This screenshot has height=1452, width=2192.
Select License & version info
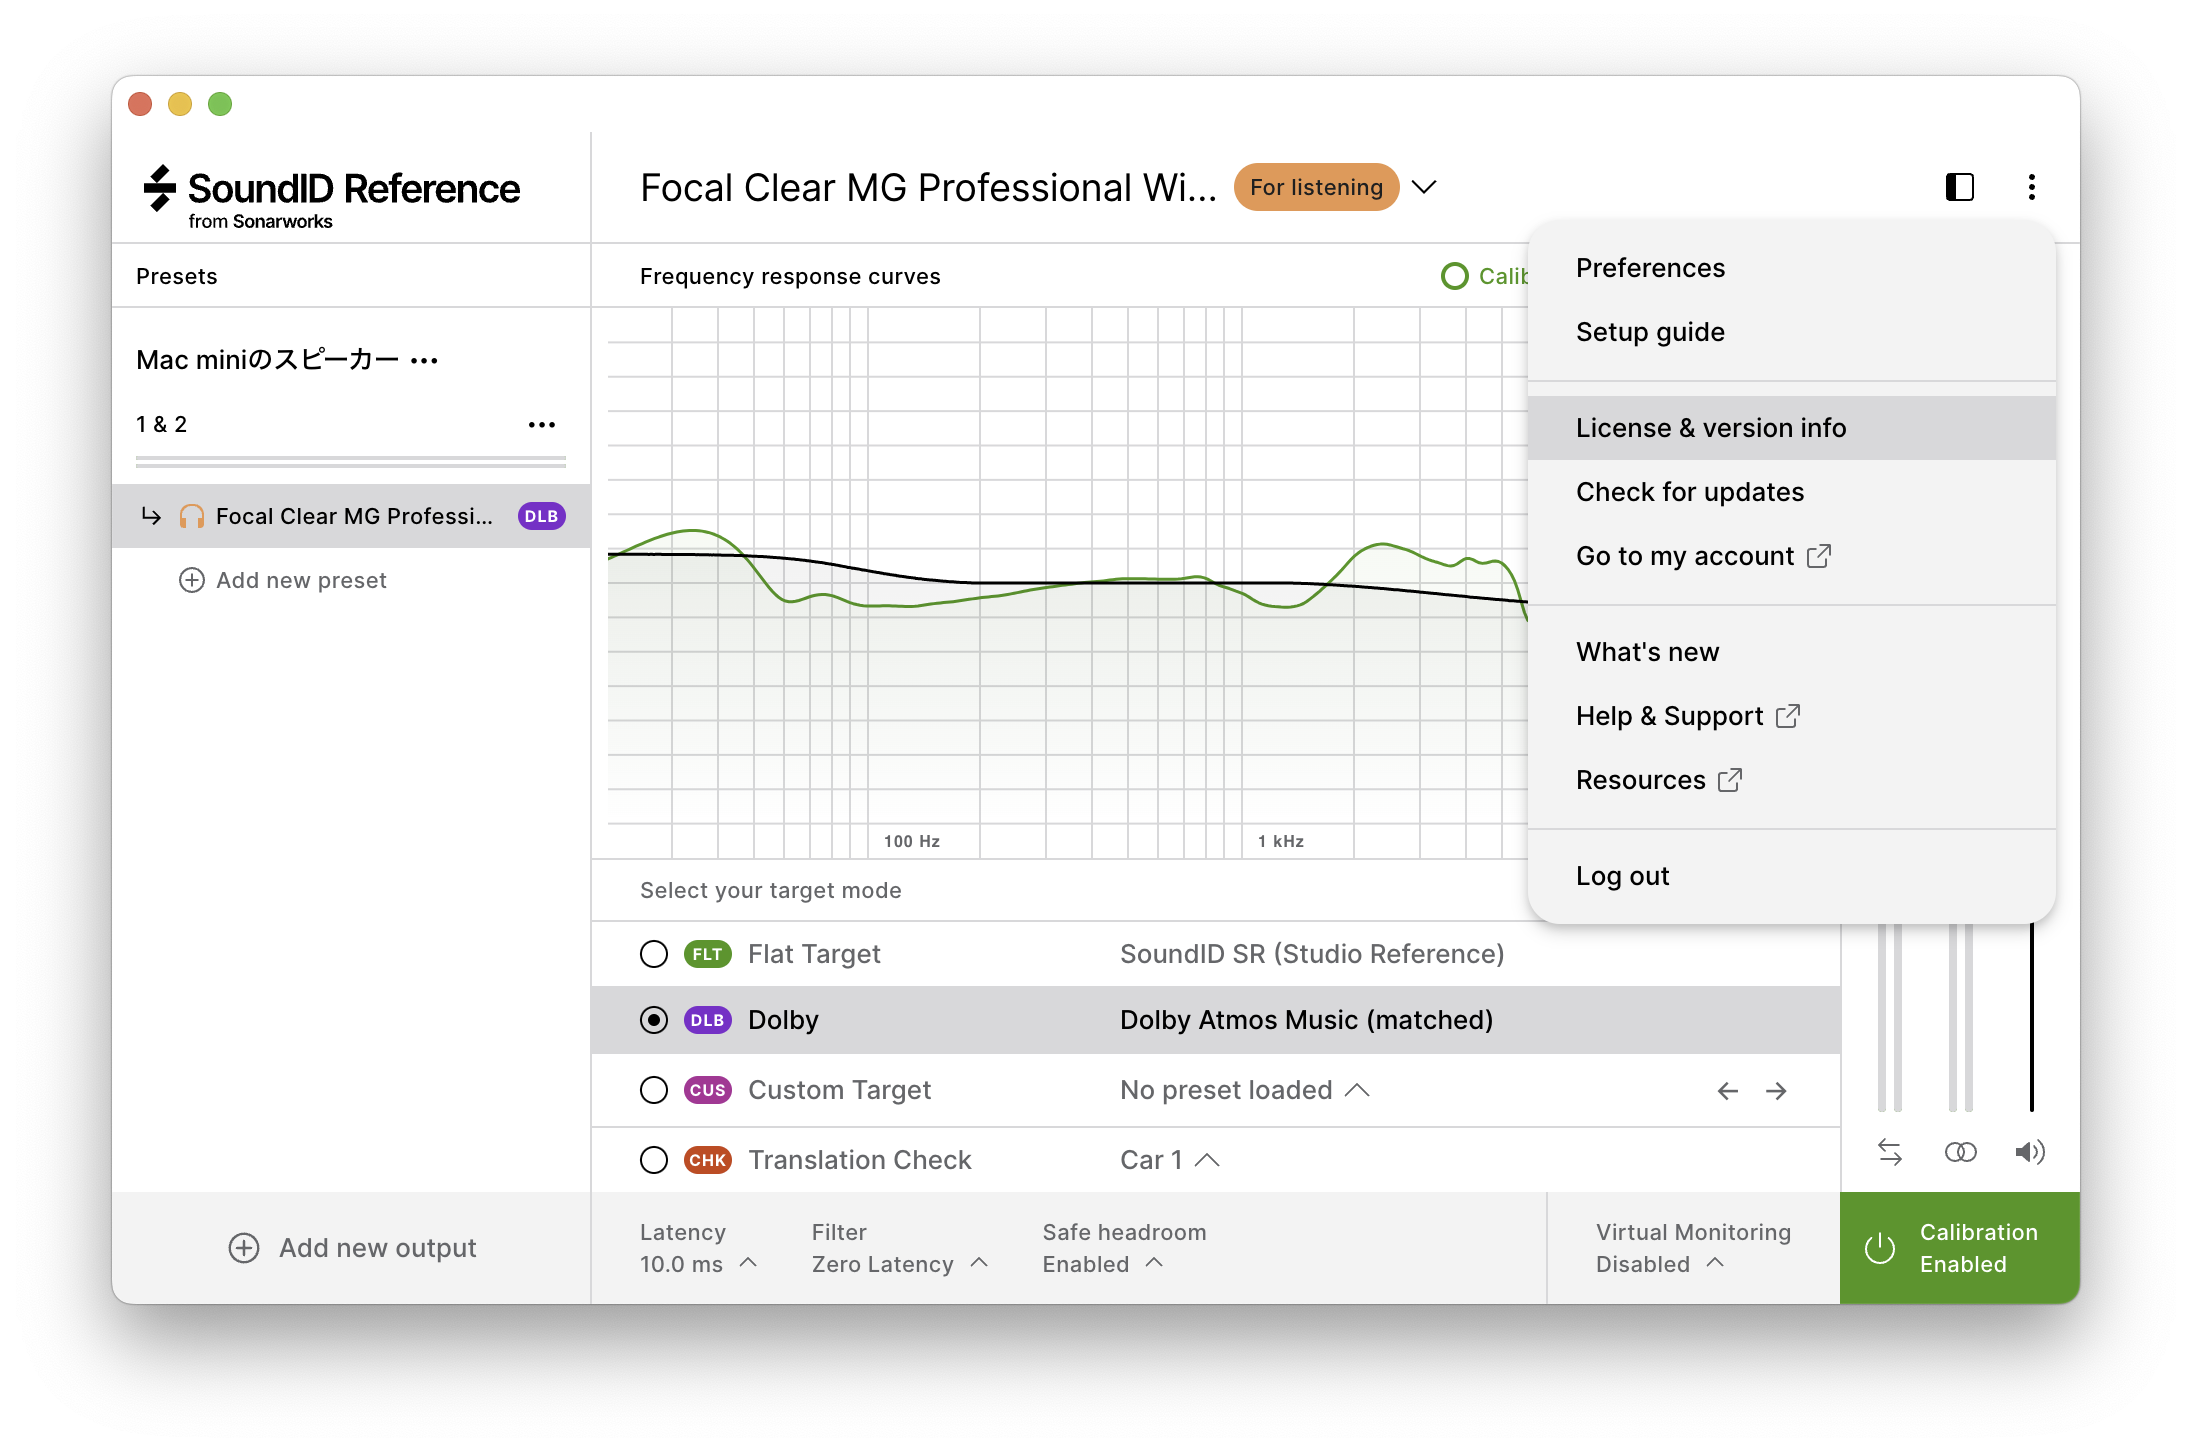tap(1792, 428)
